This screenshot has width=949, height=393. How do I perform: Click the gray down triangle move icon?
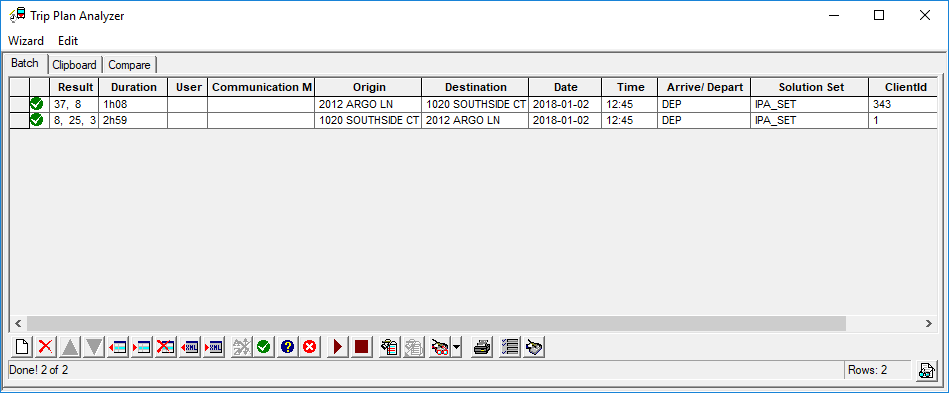(94, 347)
